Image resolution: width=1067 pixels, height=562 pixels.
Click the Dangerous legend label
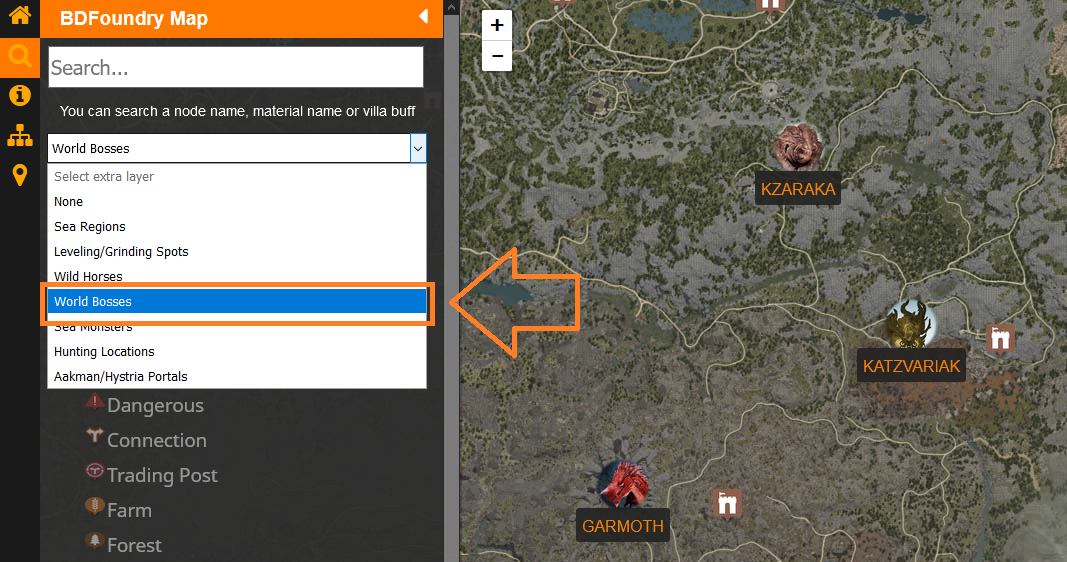[155, 406]
